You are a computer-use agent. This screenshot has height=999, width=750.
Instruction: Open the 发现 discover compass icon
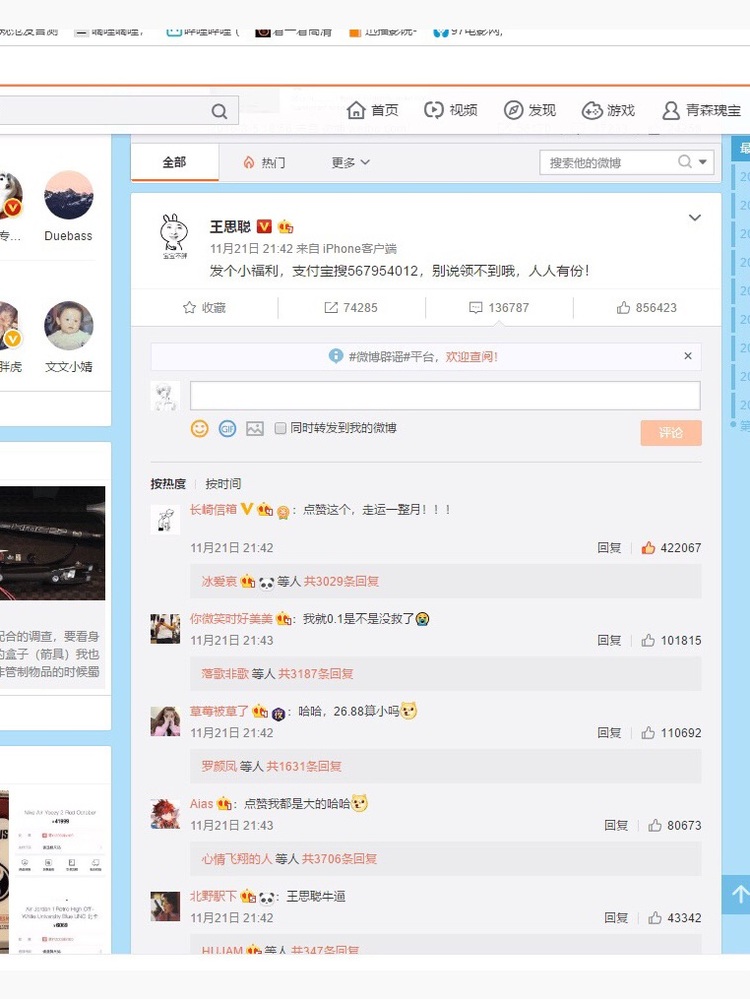click(x=513, y=110)
